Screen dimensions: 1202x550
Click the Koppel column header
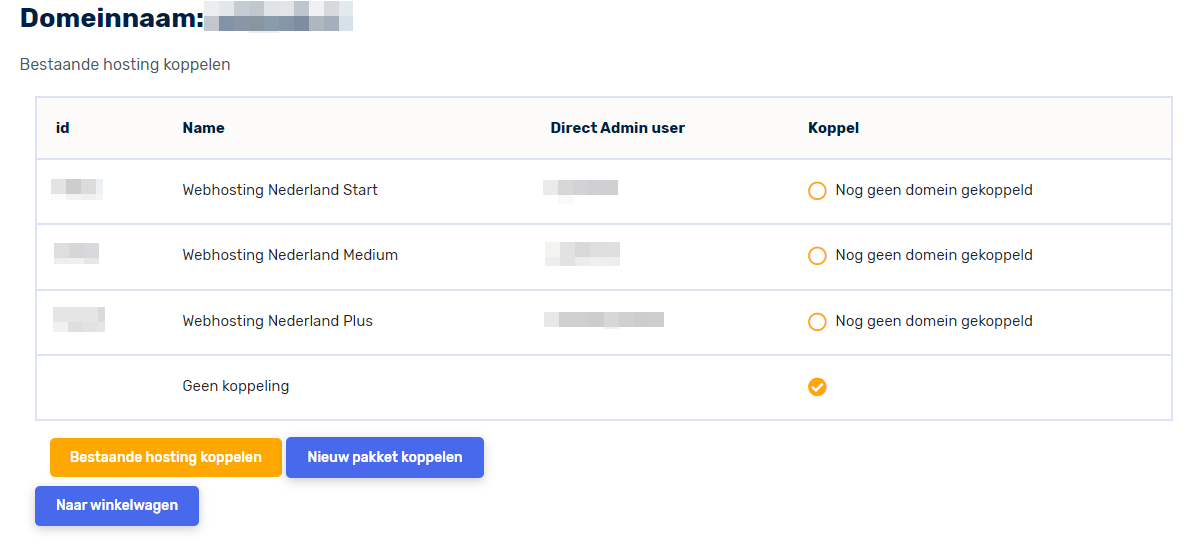833,128
